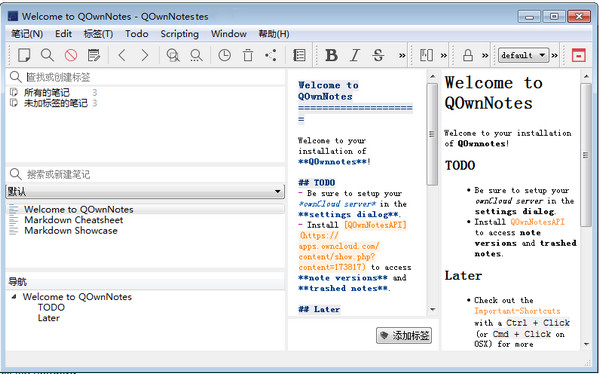Go back with the left arrow icon
The height and width of the screenshot is (374, 600).
tap(122, 55)
